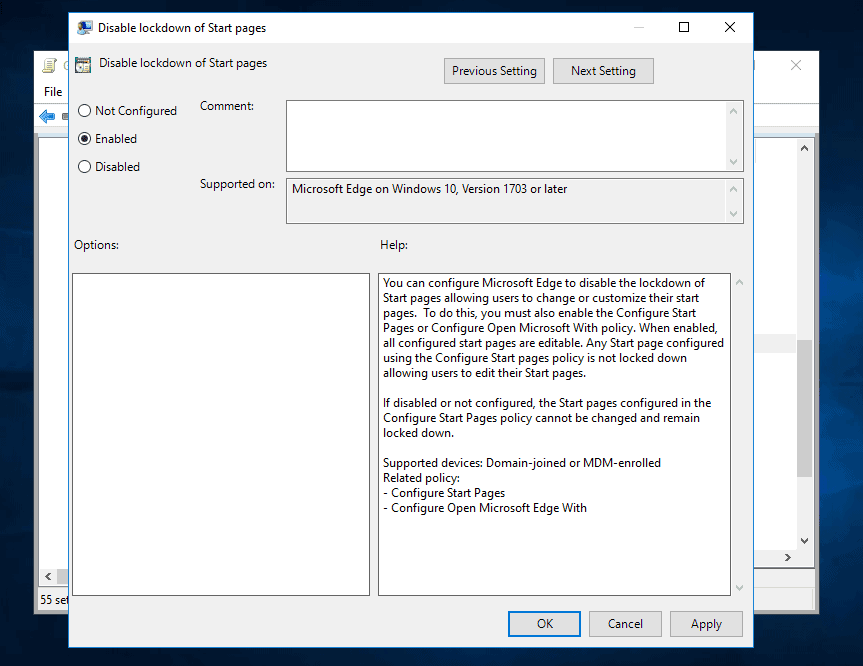Click the dialog title bar icon
Image resolution: width=863 pixels, height=666 pixels.
84,28
